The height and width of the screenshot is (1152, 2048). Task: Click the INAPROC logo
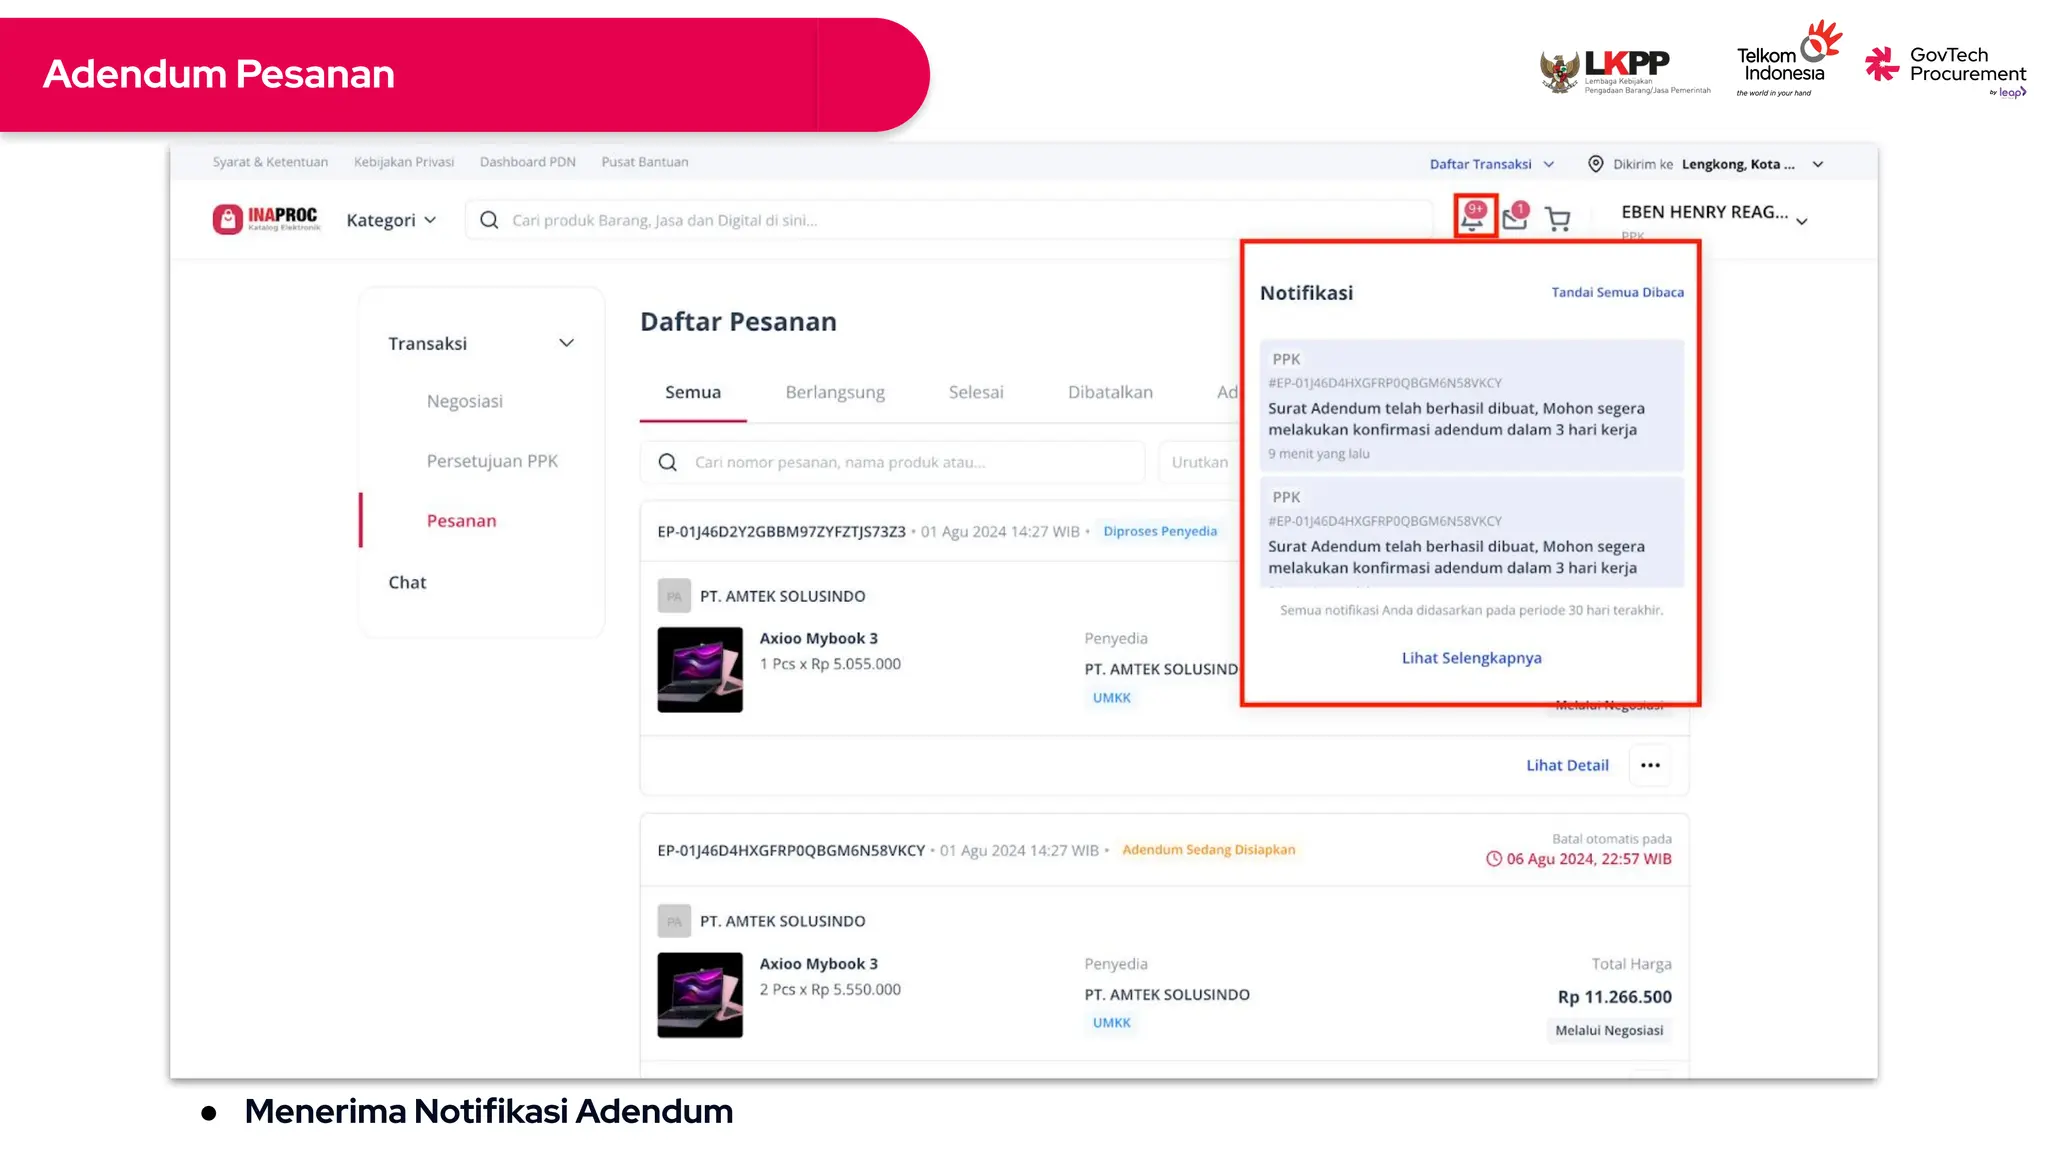[267, 219]
